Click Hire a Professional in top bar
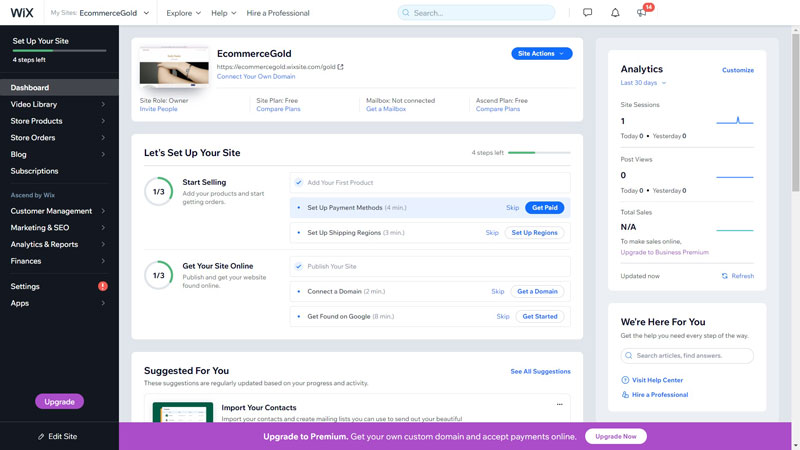This screenshot has width=800, height=450. tap(278, 13)
